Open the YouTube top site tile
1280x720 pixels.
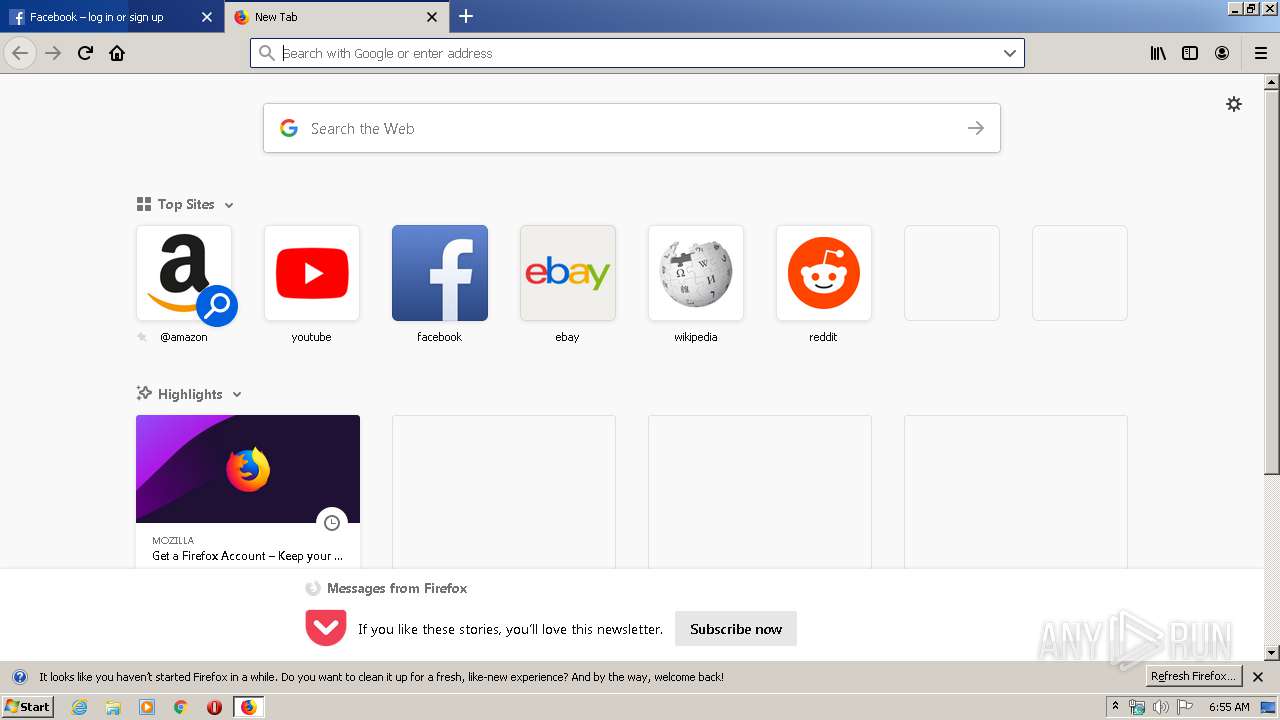click(x=312, y=273)
